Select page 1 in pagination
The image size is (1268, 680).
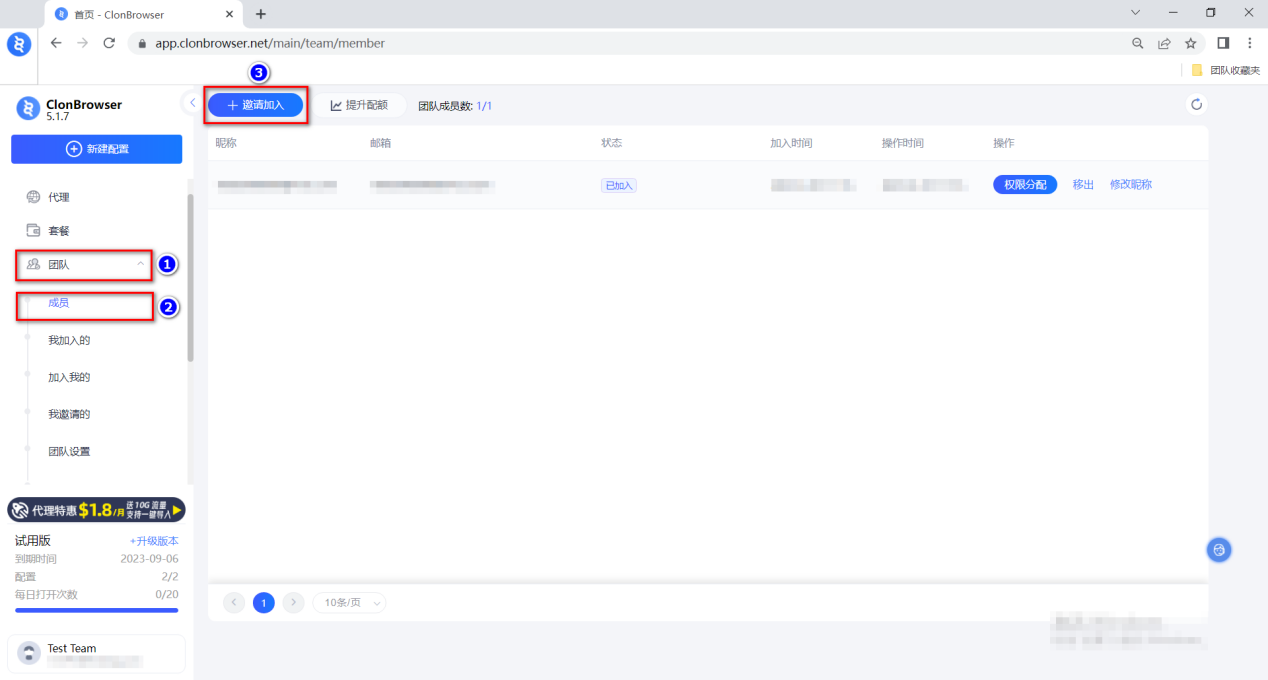point(264,602)
